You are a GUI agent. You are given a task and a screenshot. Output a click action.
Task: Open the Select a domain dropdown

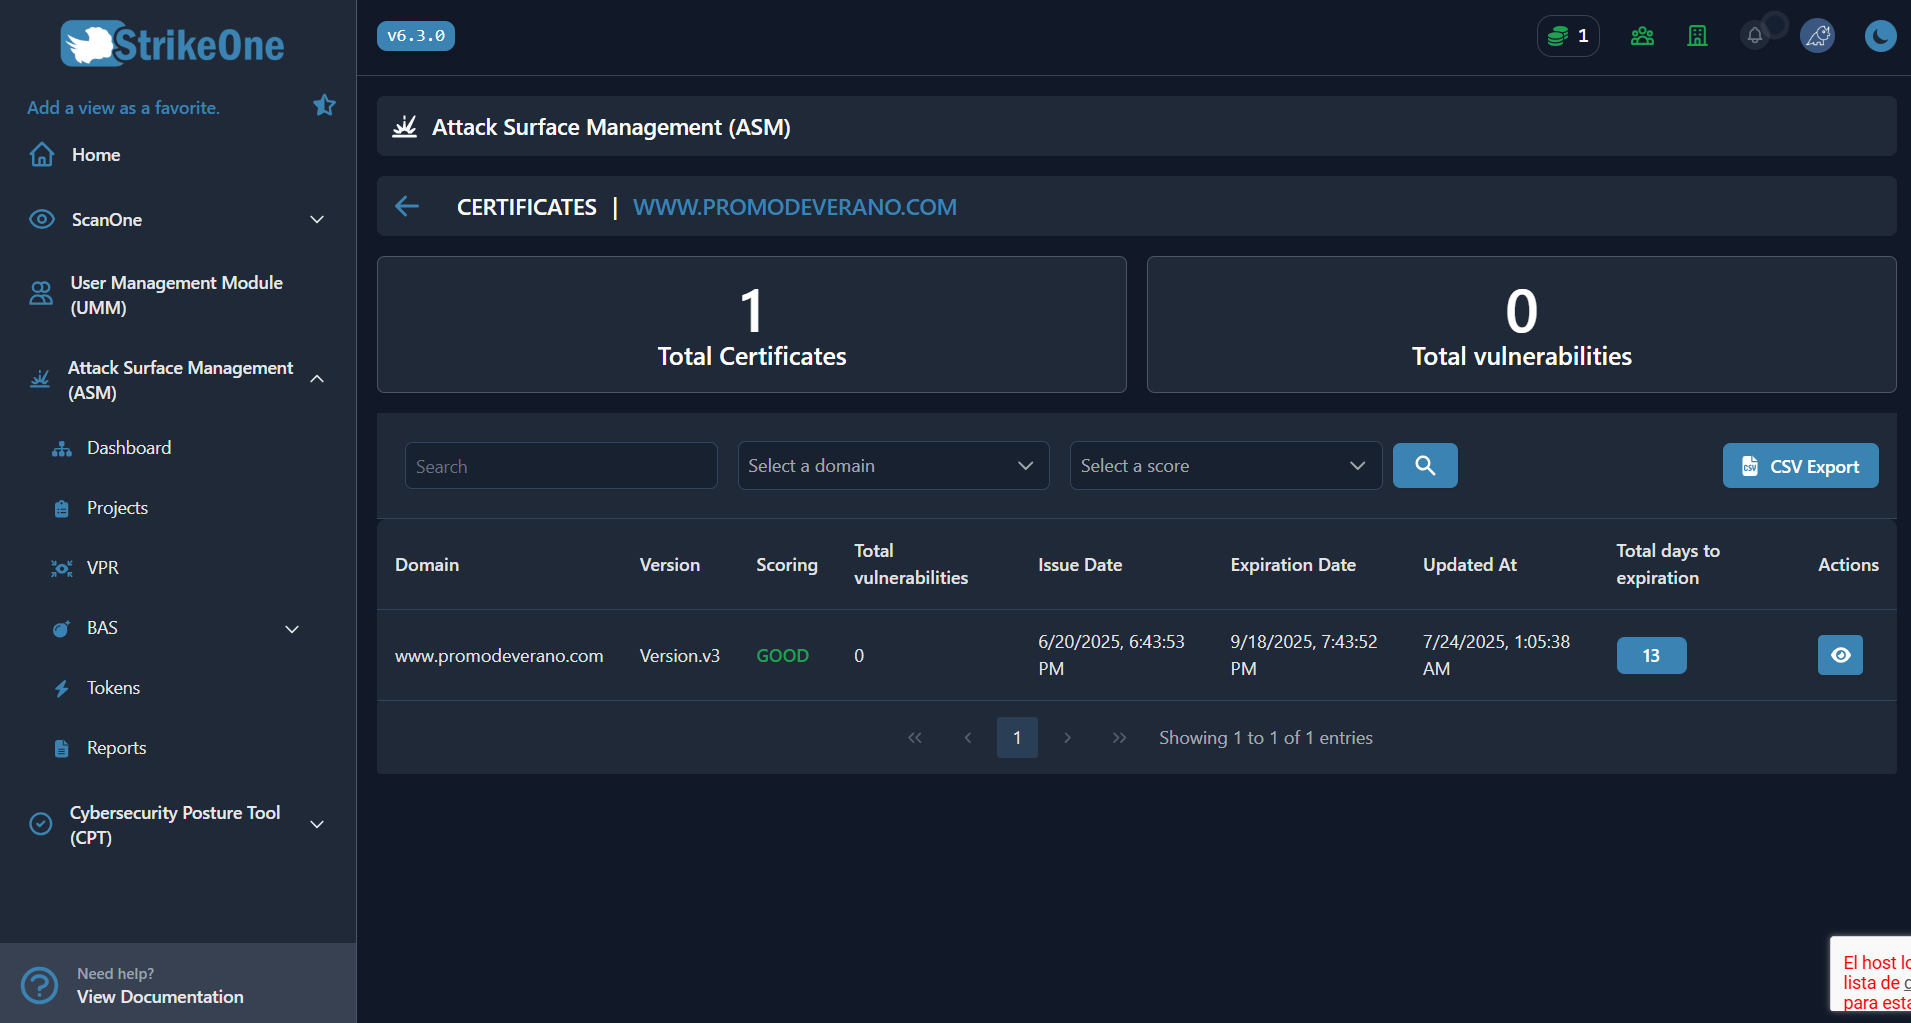892,465
